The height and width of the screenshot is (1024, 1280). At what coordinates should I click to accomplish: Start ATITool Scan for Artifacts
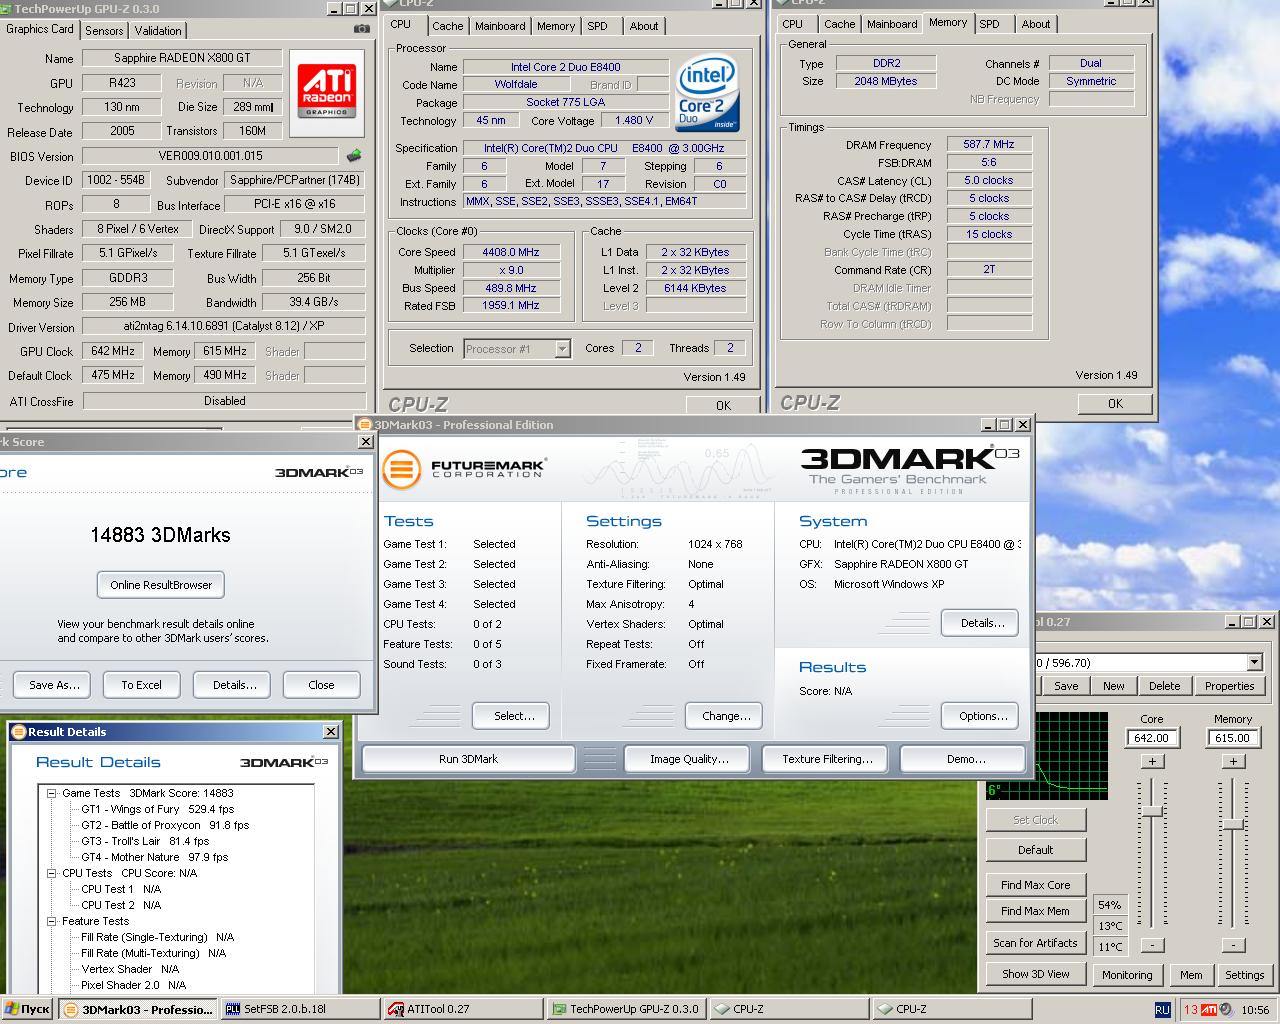[x=1035, y=943]
